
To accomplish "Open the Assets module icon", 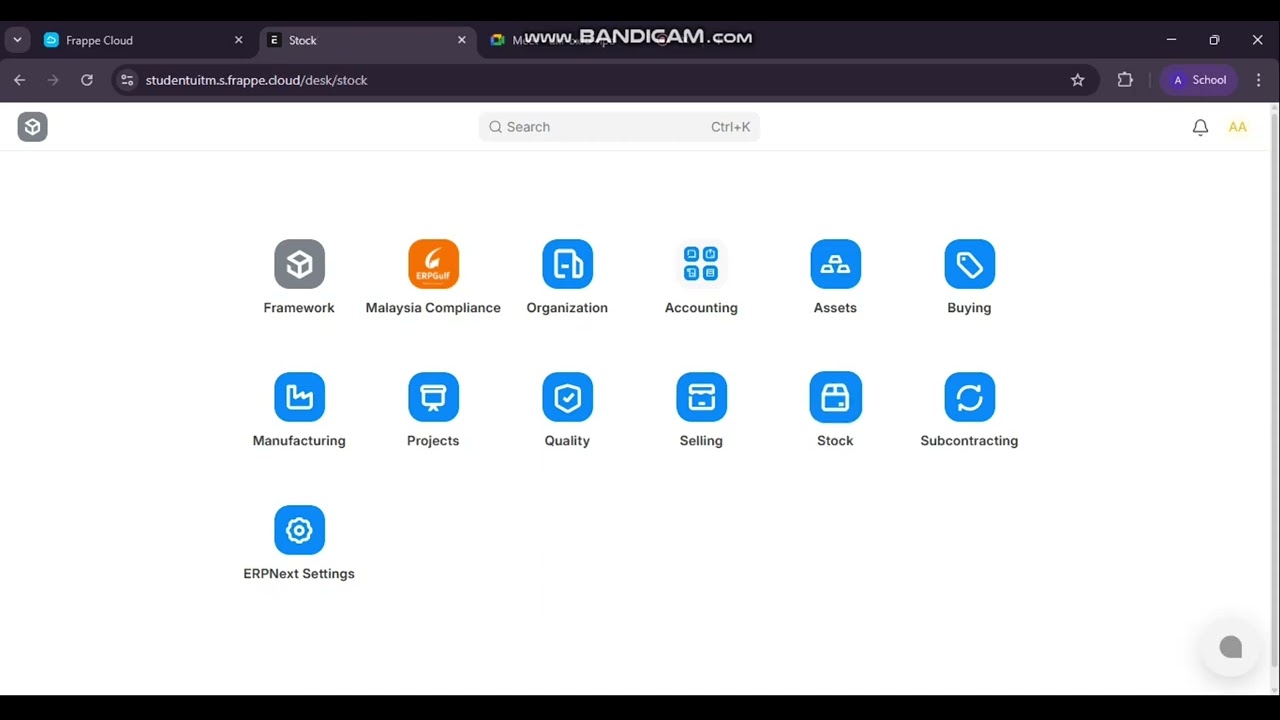I will point(835,264).
